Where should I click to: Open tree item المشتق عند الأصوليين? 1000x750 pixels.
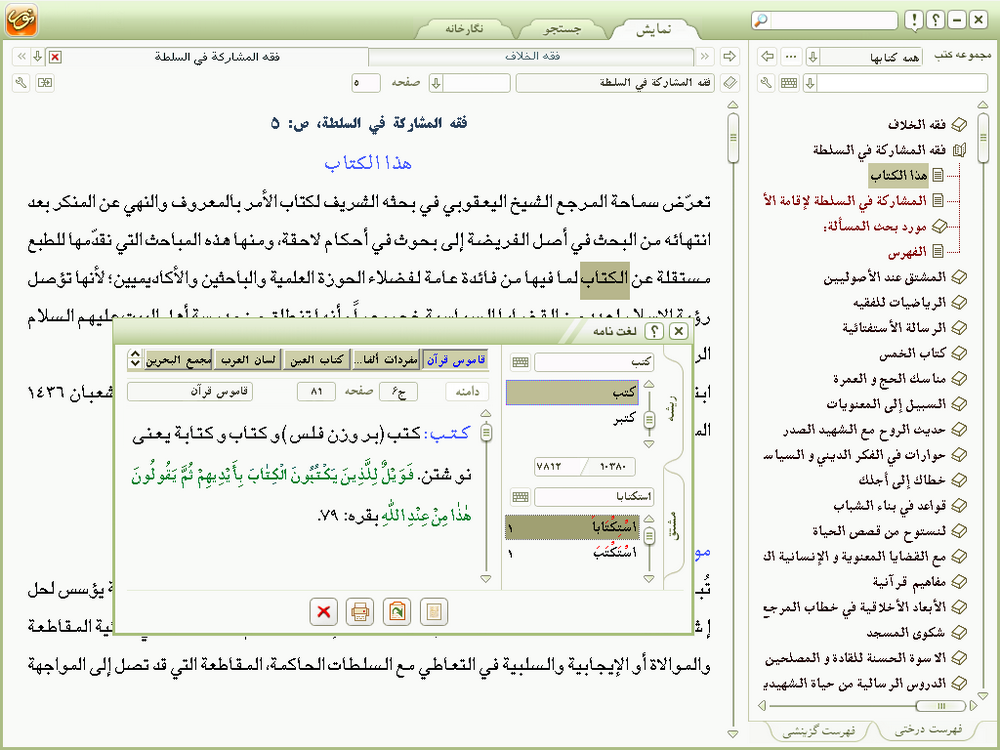pos(885,277)
